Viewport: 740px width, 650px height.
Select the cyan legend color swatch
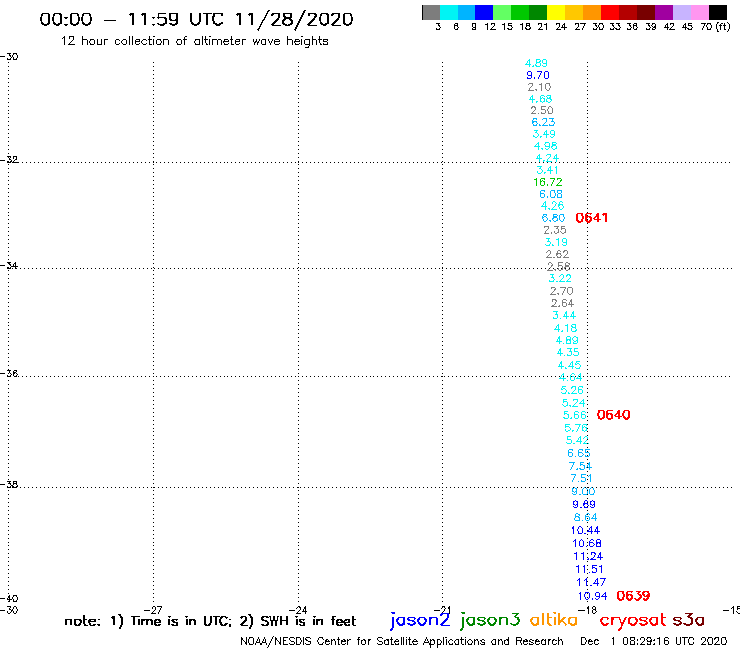[x=449, y=12]
